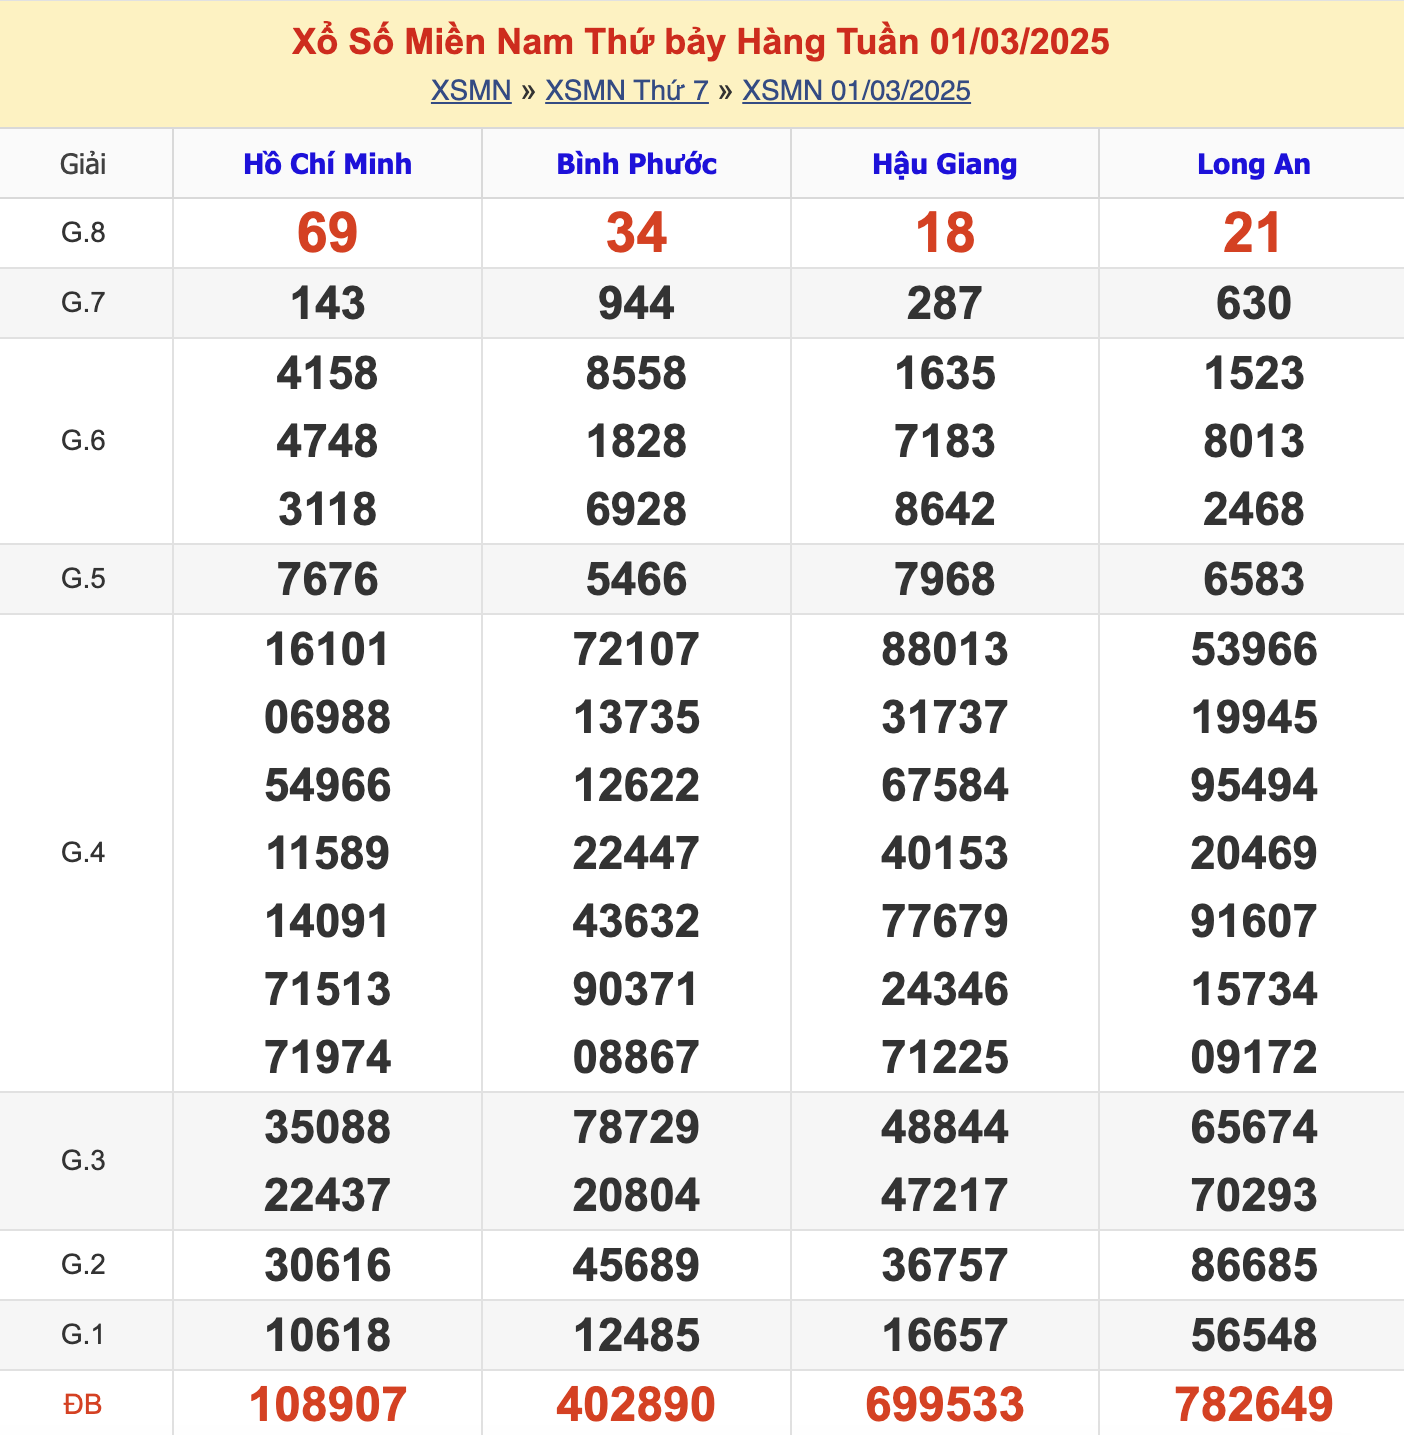The image size is (1404, 1435).
Task: Click the G.4 row label
Action: [83, 853]
